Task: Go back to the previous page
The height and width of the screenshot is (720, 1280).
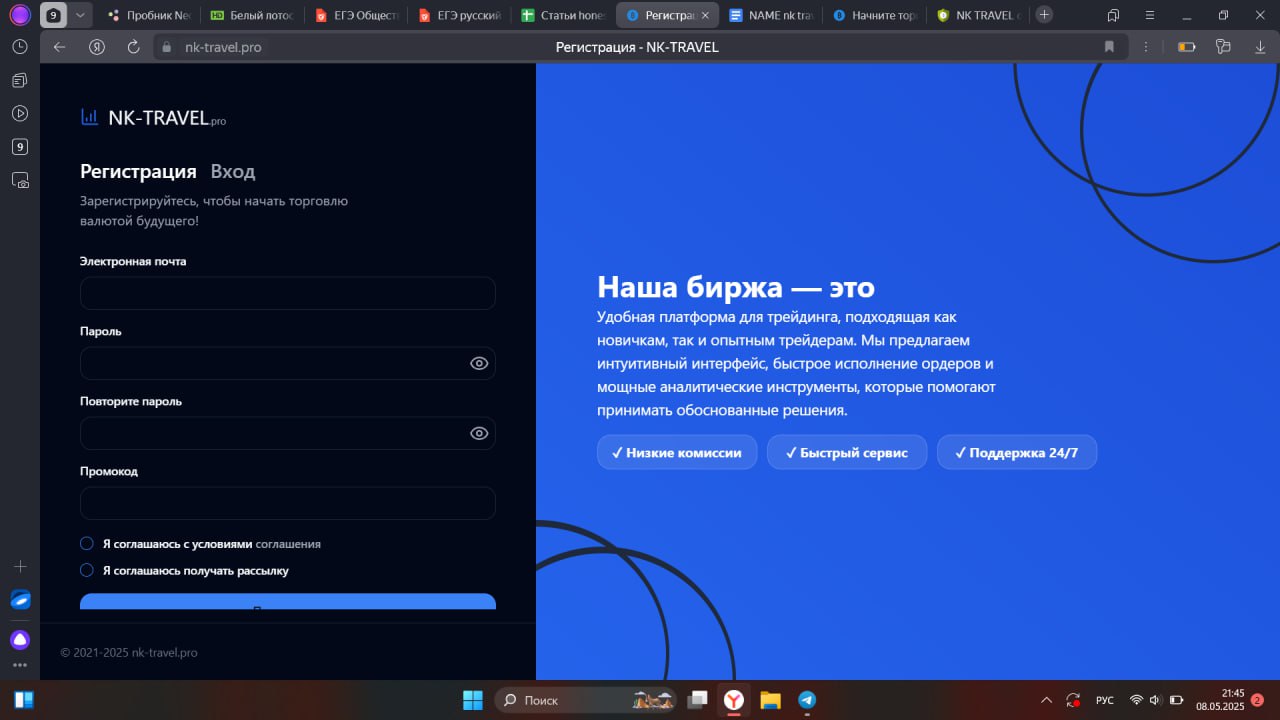Action: click(60, 47)
